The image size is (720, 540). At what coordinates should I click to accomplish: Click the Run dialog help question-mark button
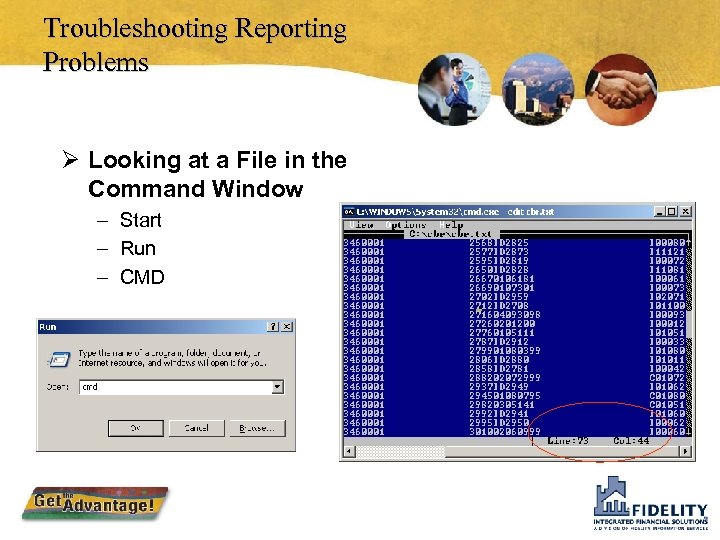click(273, 326)
